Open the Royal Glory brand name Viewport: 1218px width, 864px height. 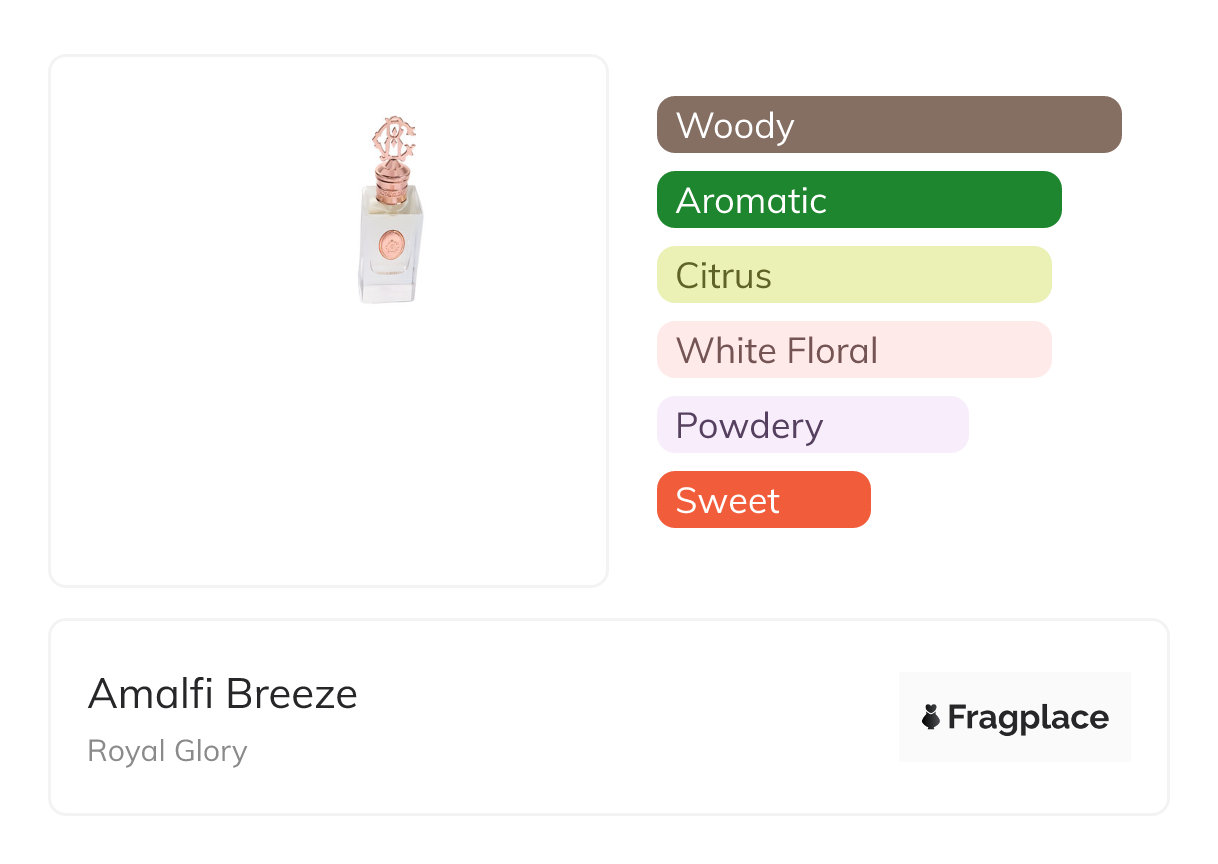pos(167,751)
